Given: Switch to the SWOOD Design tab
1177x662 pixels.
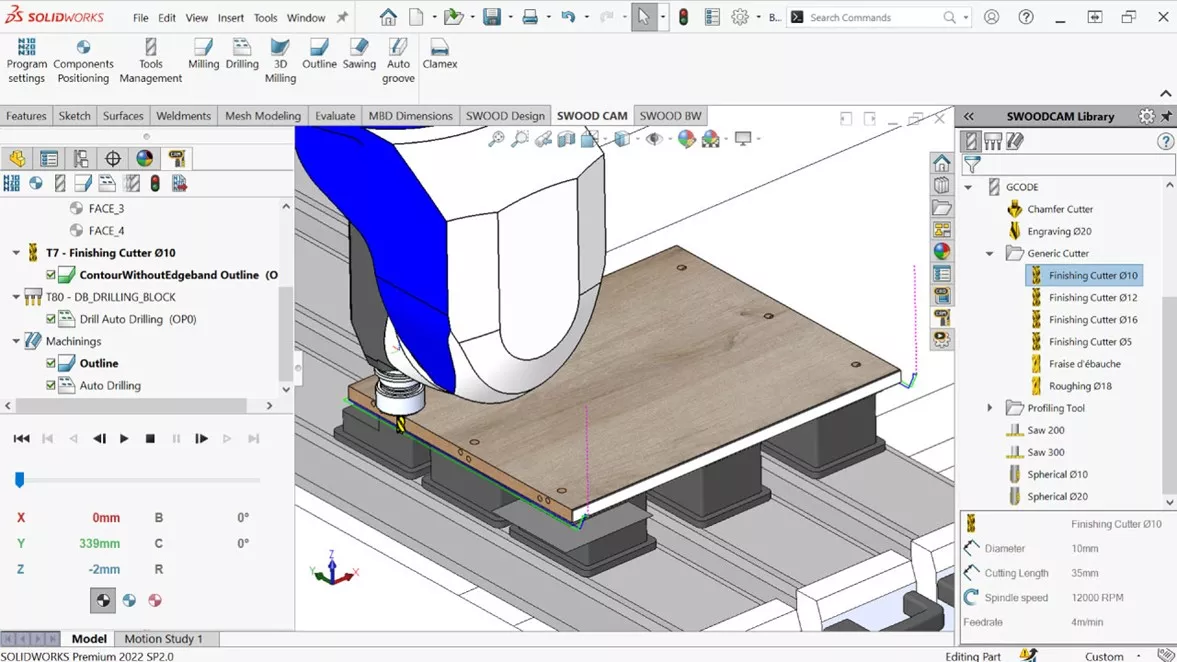Looking at the screenshot, I should pos(505,116).
